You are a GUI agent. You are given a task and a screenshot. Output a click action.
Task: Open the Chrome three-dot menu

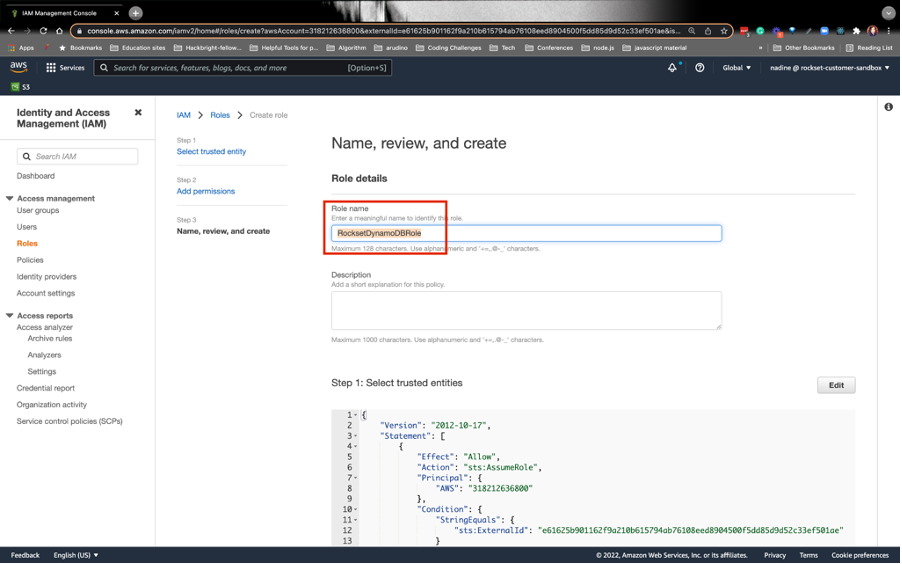click(889, 31)
